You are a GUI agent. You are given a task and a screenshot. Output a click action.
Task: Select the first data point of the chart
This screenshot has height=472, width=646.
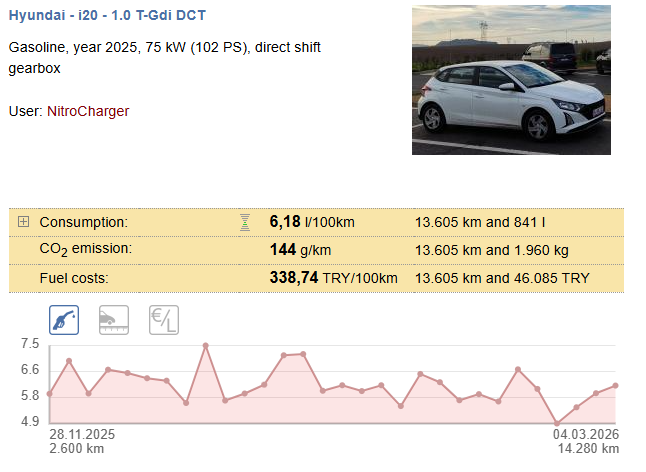point(49,394)
